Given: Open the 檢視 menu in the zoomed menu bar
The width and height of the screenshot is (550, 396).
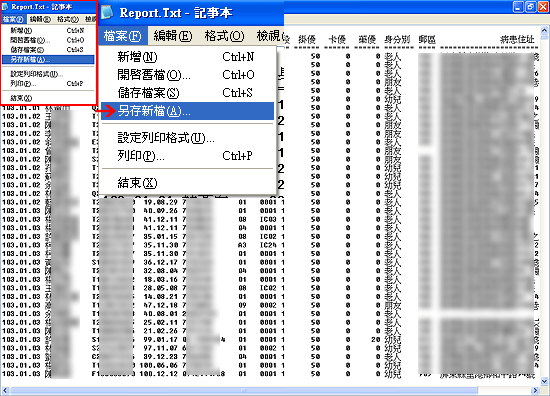Looking at the screenshot, I should pos(269,36).
